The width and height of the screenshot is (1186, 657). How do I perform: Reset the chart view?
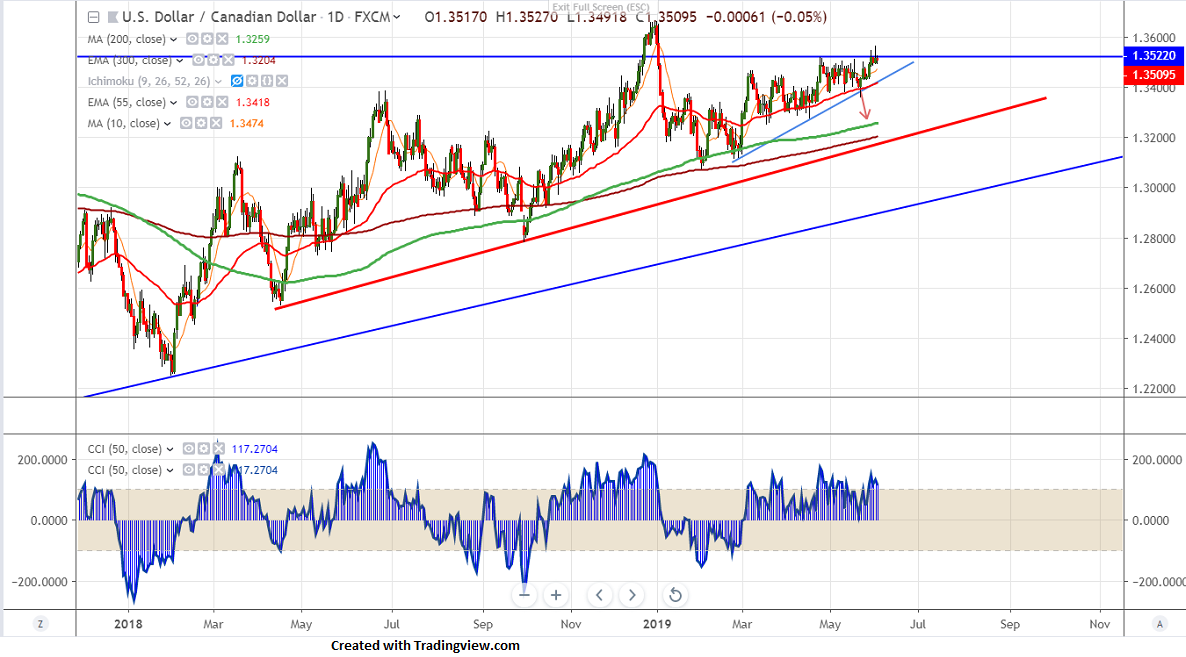675,595
